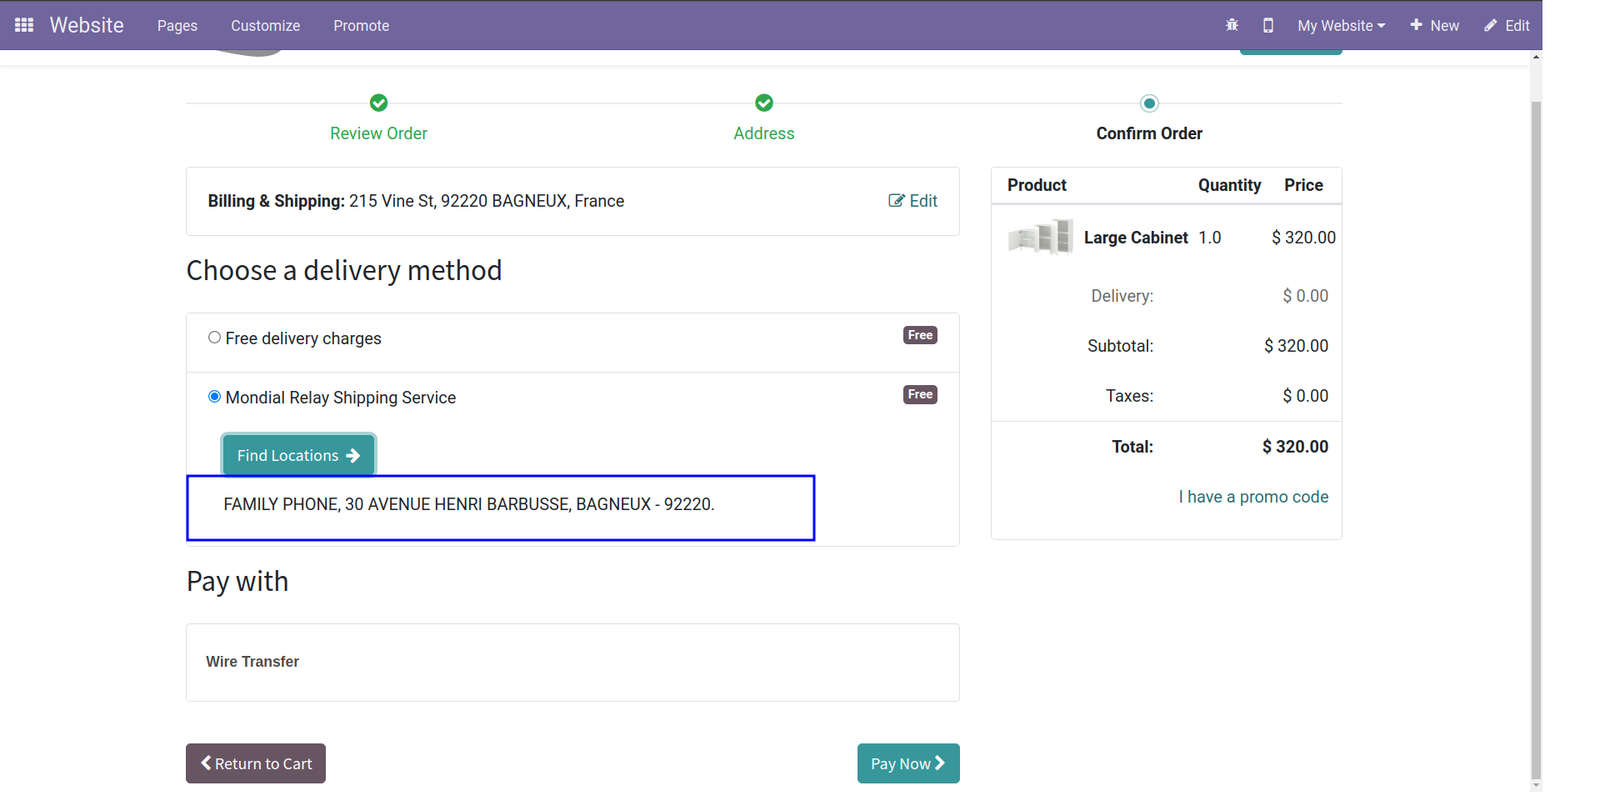Click the pencil Edit icon in navbar
This screenshot has width=1600, height=811.
click(1490, 25)
